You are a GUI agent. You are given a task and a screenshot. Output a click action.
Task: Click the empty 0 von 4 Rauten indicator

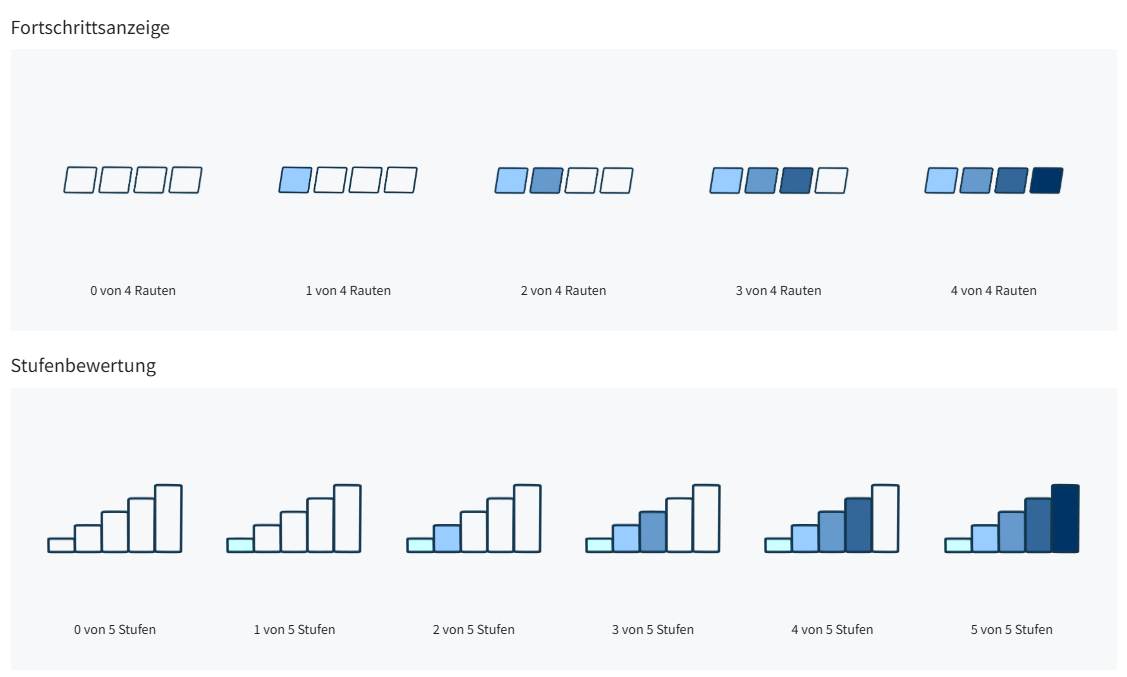(x=133, y=180)
